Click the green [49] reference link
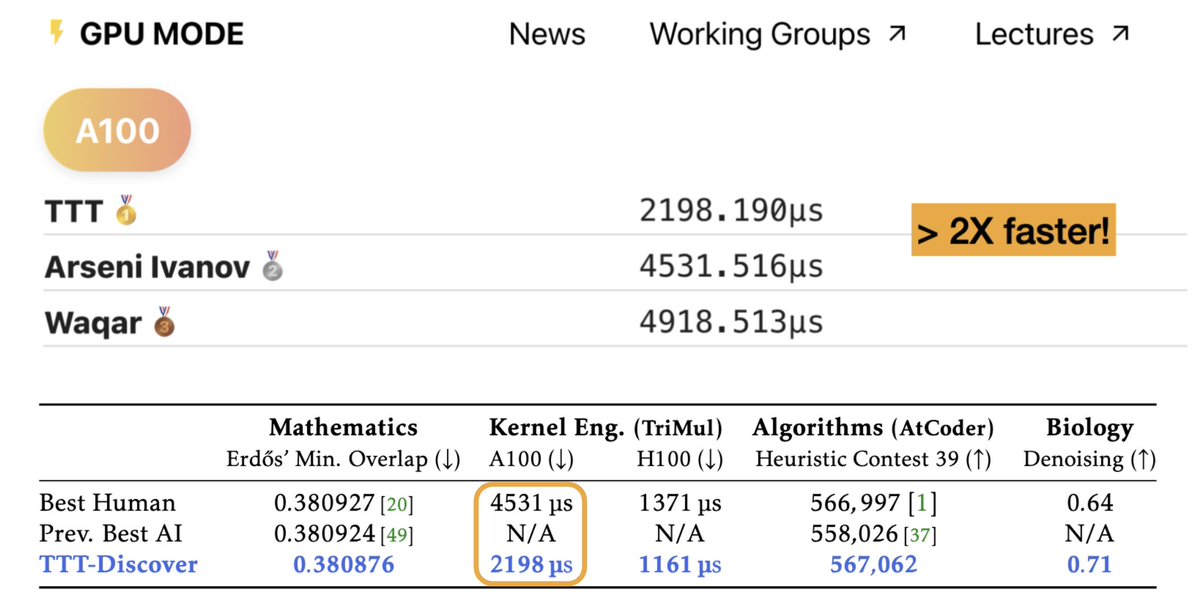Screen dimensions: 1199x603 point(398,533)
